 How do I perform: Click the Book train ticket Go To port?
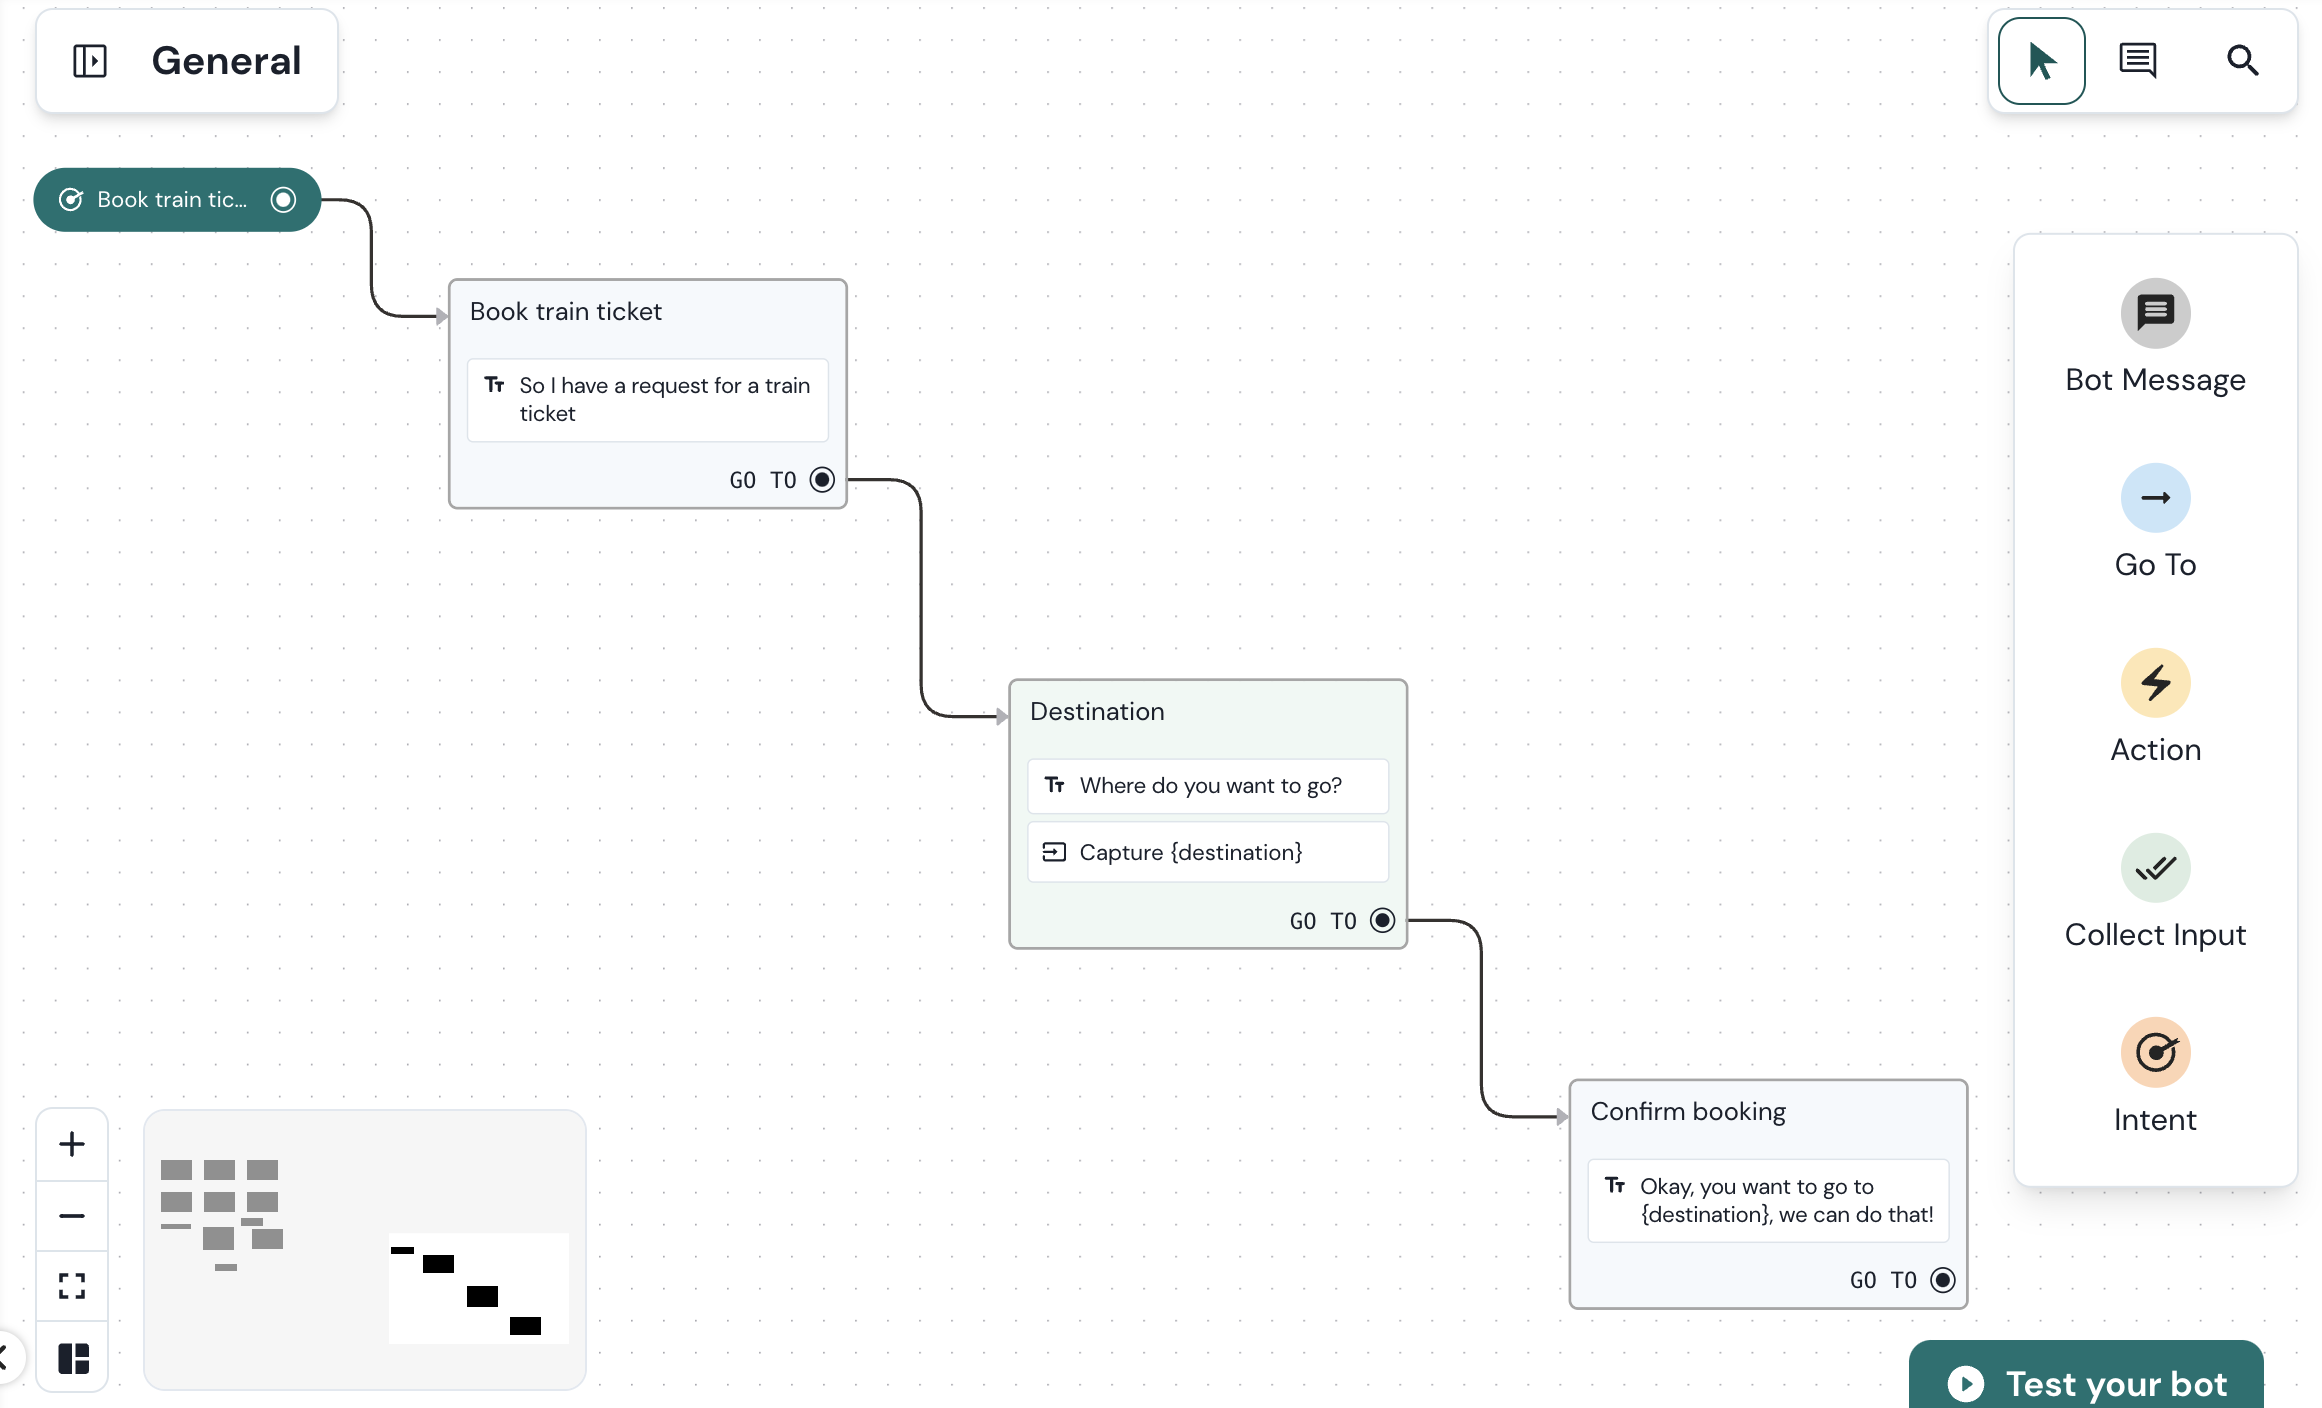coord(822,480)
